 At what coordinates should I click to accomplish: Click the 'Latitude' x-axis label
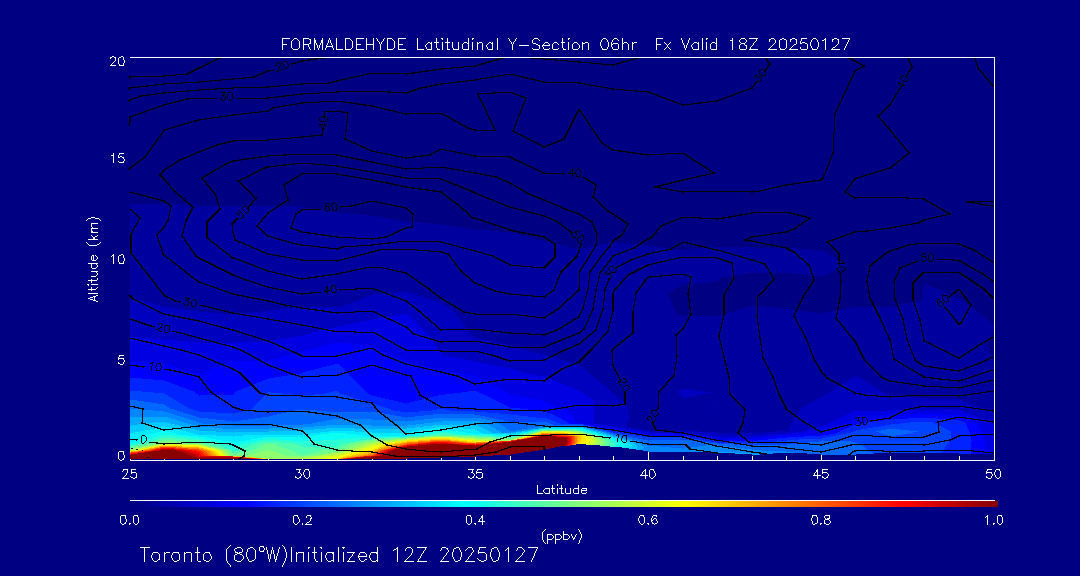(x=561, y=491)
